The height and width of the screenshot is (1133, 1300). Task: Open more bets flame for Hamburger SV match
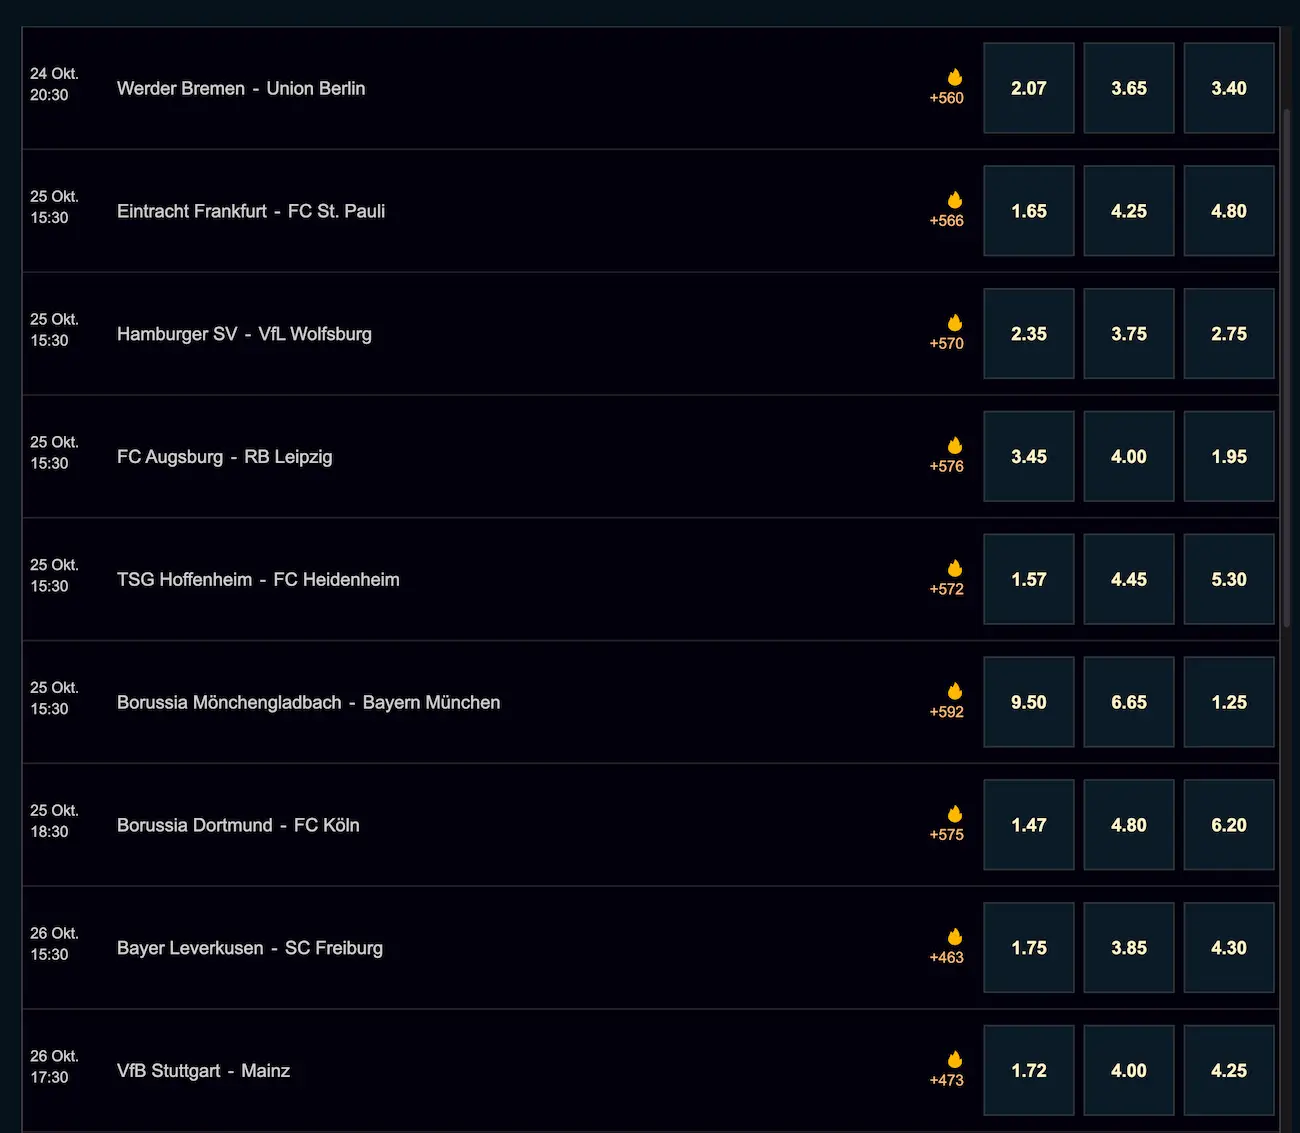pyautogui.click(x=955, y=324)
